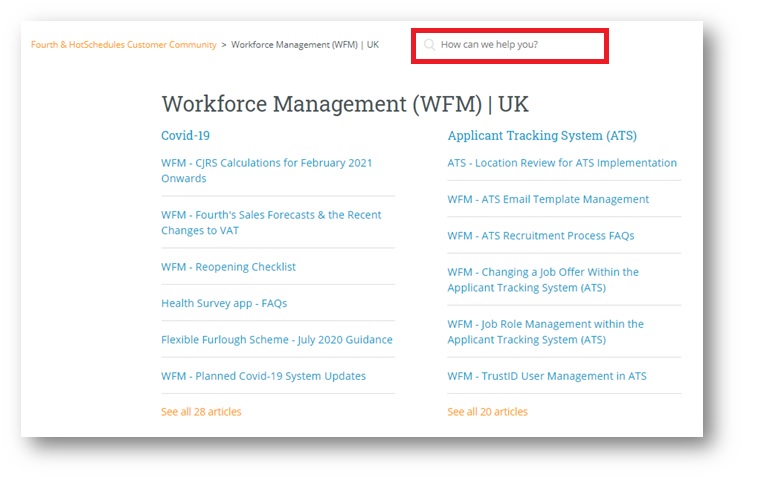Viewport: 759px width, 491px height.
Task: Click the search magnifier icon
Action: [429, 45]
